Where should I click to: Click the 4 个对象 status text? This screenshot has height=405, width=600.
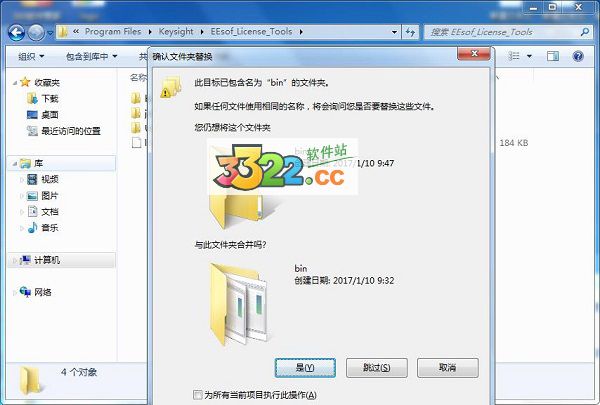79,372
